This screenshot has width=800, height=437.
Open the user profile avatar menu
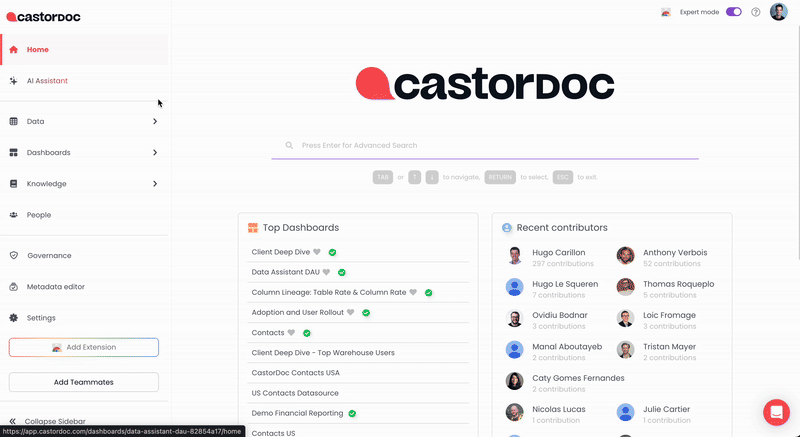coord(779,12)
